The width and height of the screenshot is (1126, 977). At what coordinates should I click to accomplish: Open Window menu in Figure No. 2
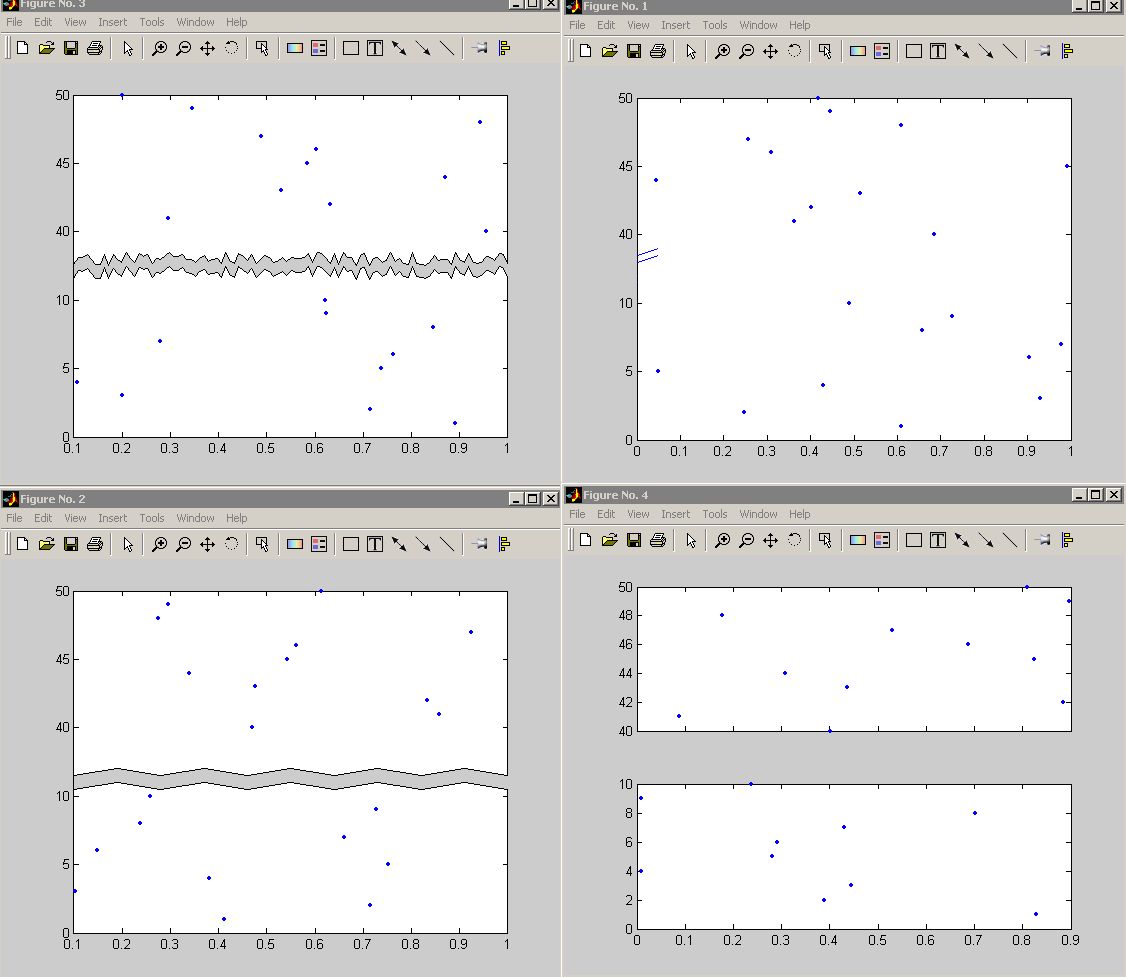click(x=195, y=518)
